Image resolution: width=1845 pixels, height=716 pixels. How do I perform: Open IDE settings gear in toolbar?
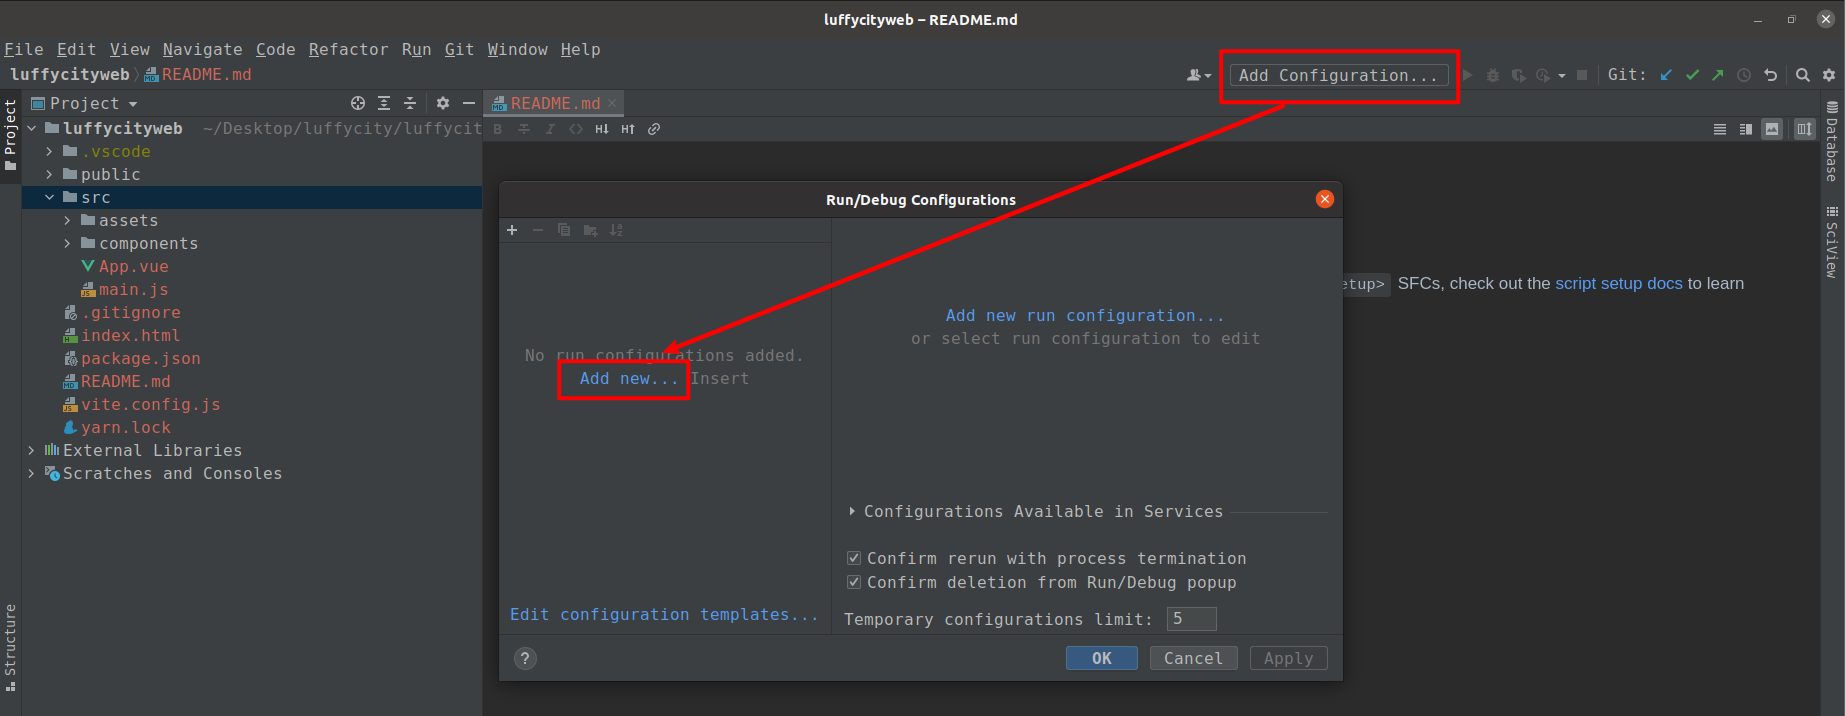tap(1829, 75)
